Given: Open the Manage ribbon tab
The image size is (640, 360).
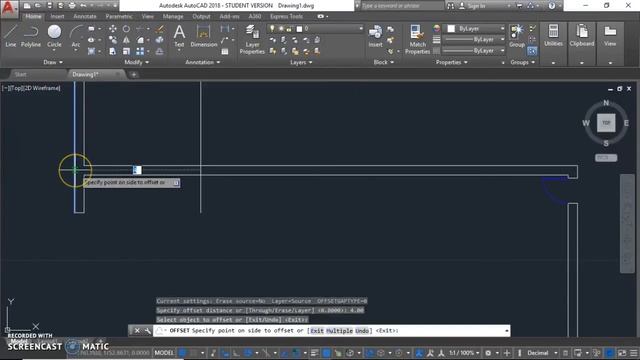Looking at the screenshot, I should tap(173, 16).
